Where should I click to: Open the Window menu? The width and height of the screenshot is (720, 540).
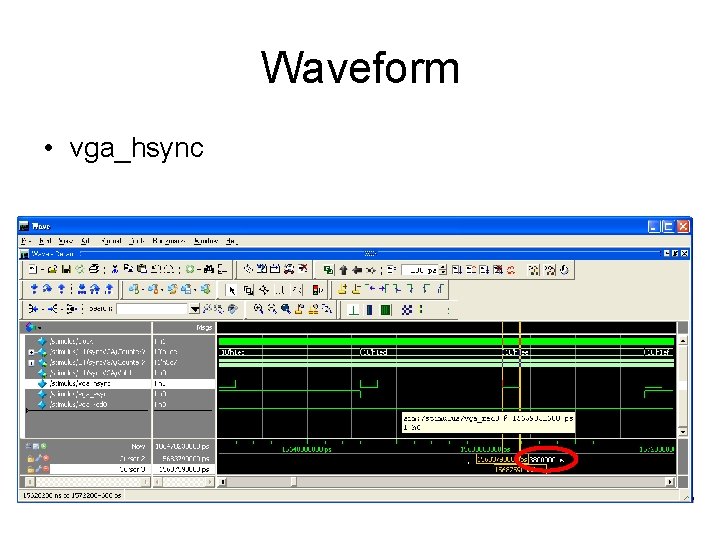[206, 241]
